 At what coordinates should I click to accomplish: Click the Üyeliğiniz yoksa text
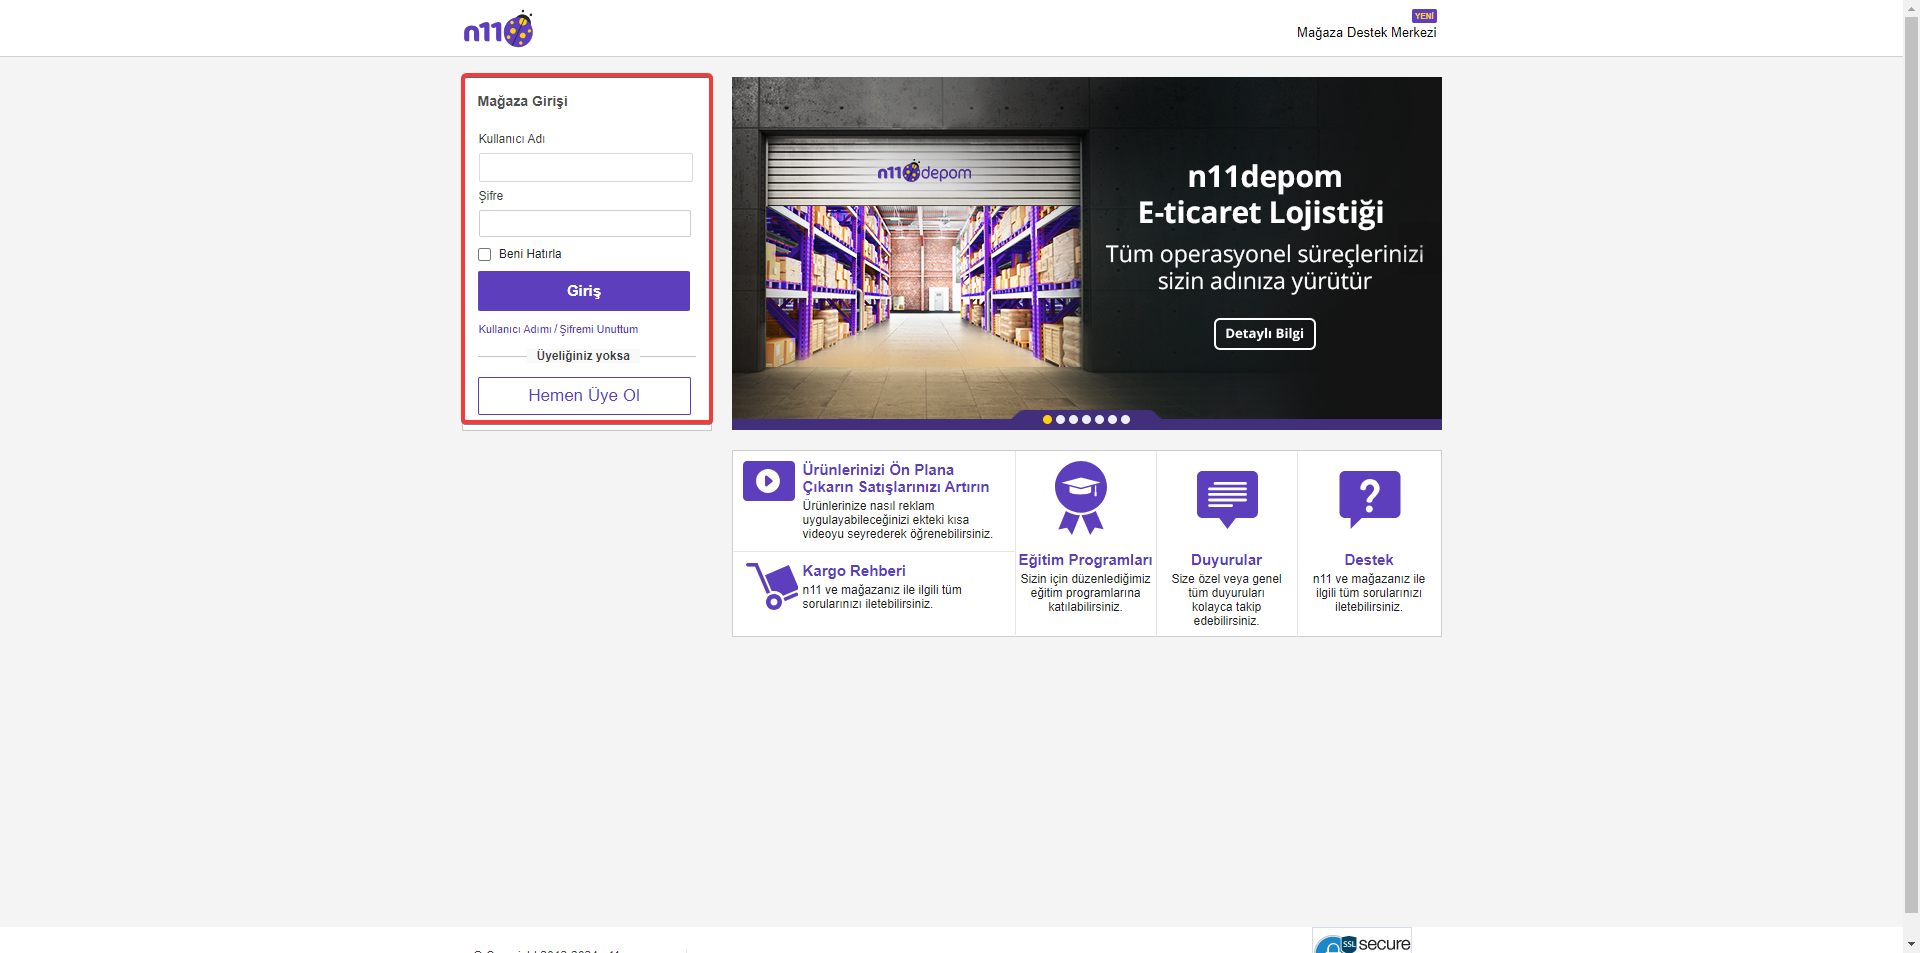(x=583, y=356)
